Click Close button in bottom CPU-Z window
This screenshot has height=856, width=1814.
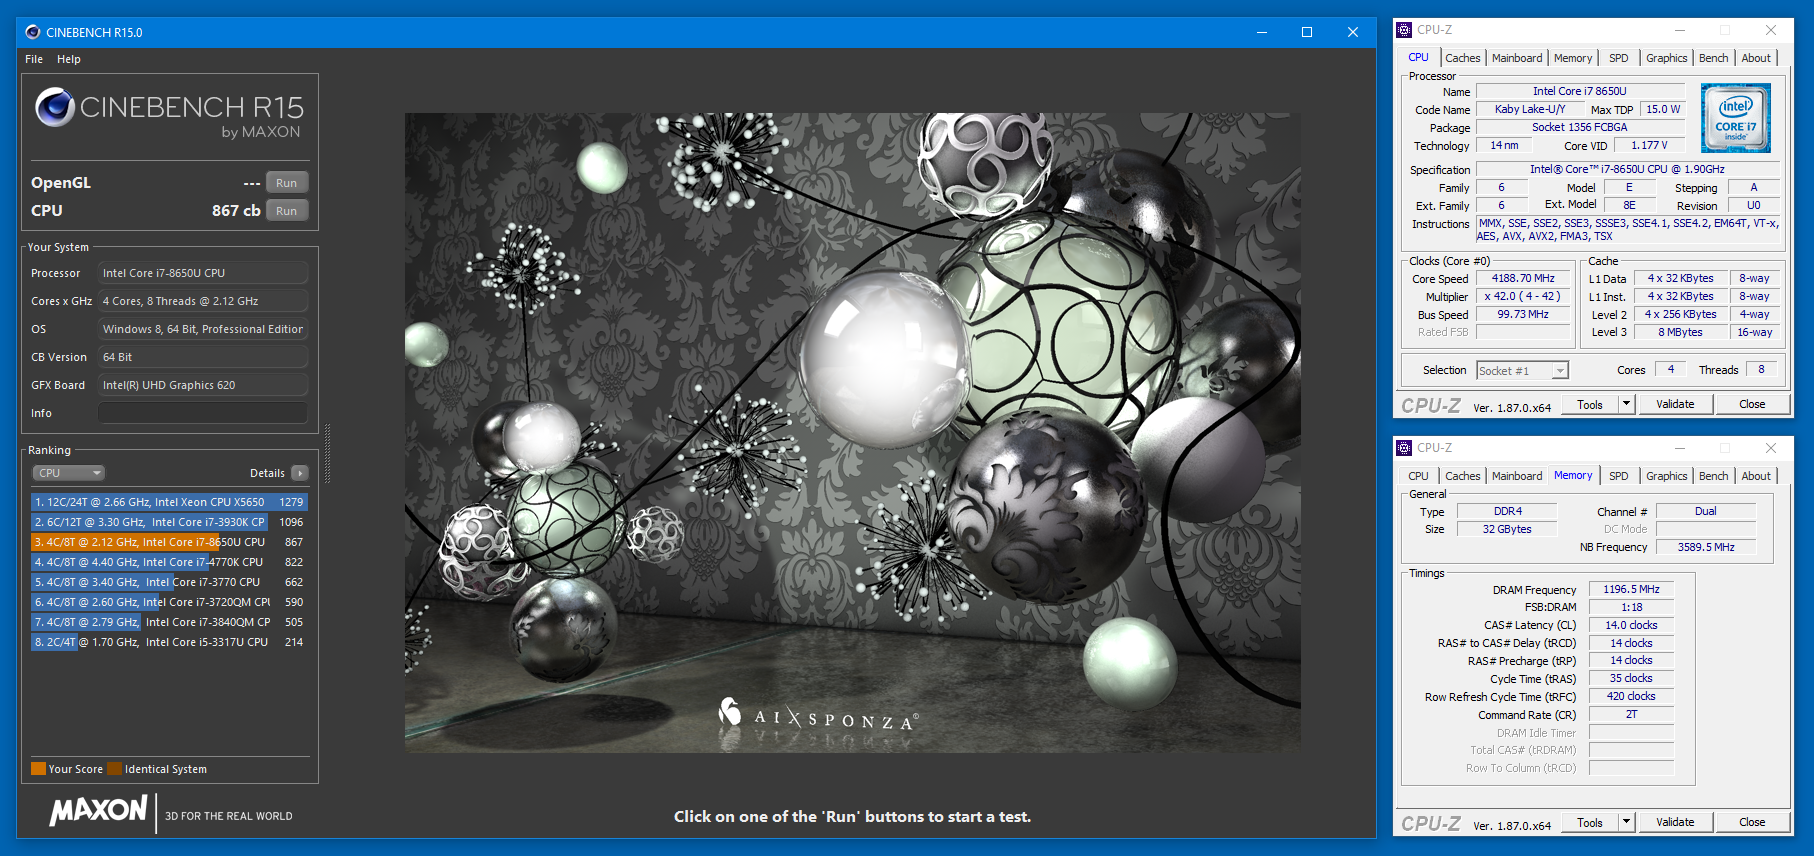(1752, 823)
